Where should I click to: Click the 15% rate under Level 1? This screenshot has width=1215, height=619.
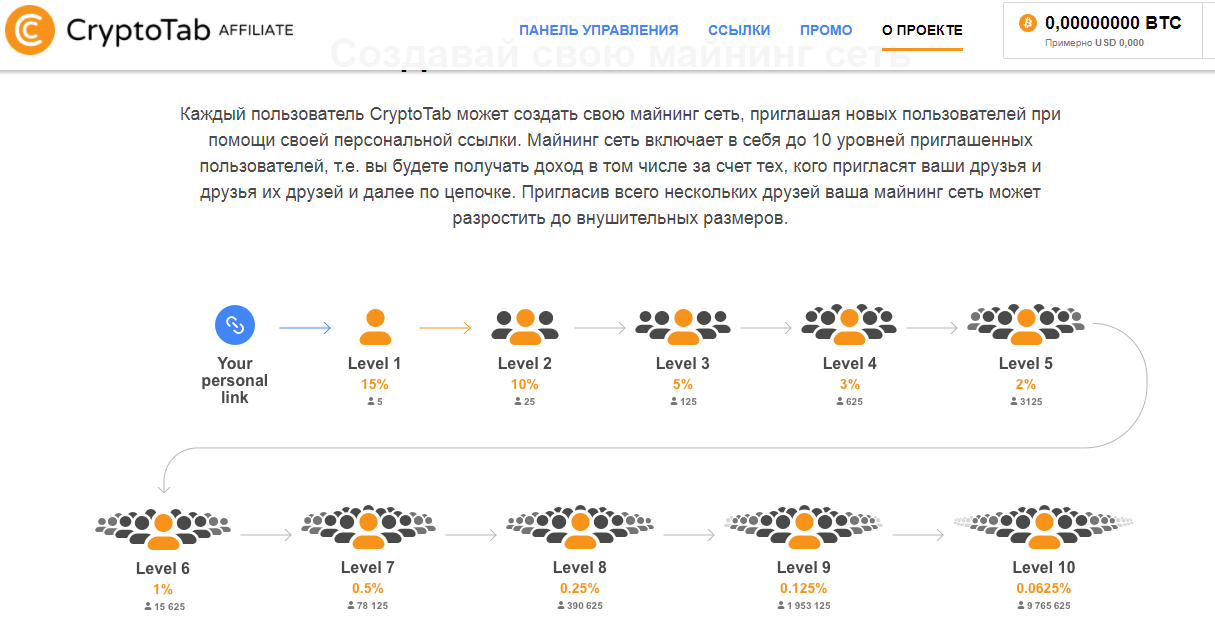click(374, 383)
